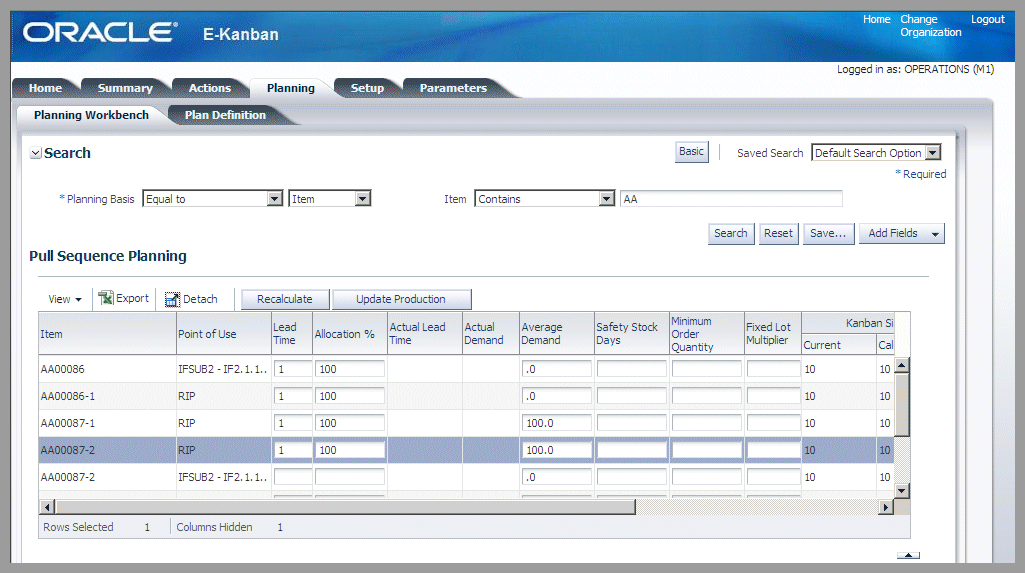This screenshot has width=1025, height=573.
Task: Collapse the Search section arrow
Action: click(36, 153)
